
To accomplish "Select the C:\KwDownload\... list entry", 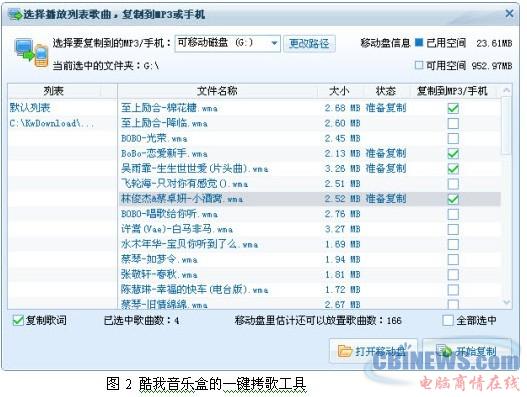I will click(x=51, y=123).
